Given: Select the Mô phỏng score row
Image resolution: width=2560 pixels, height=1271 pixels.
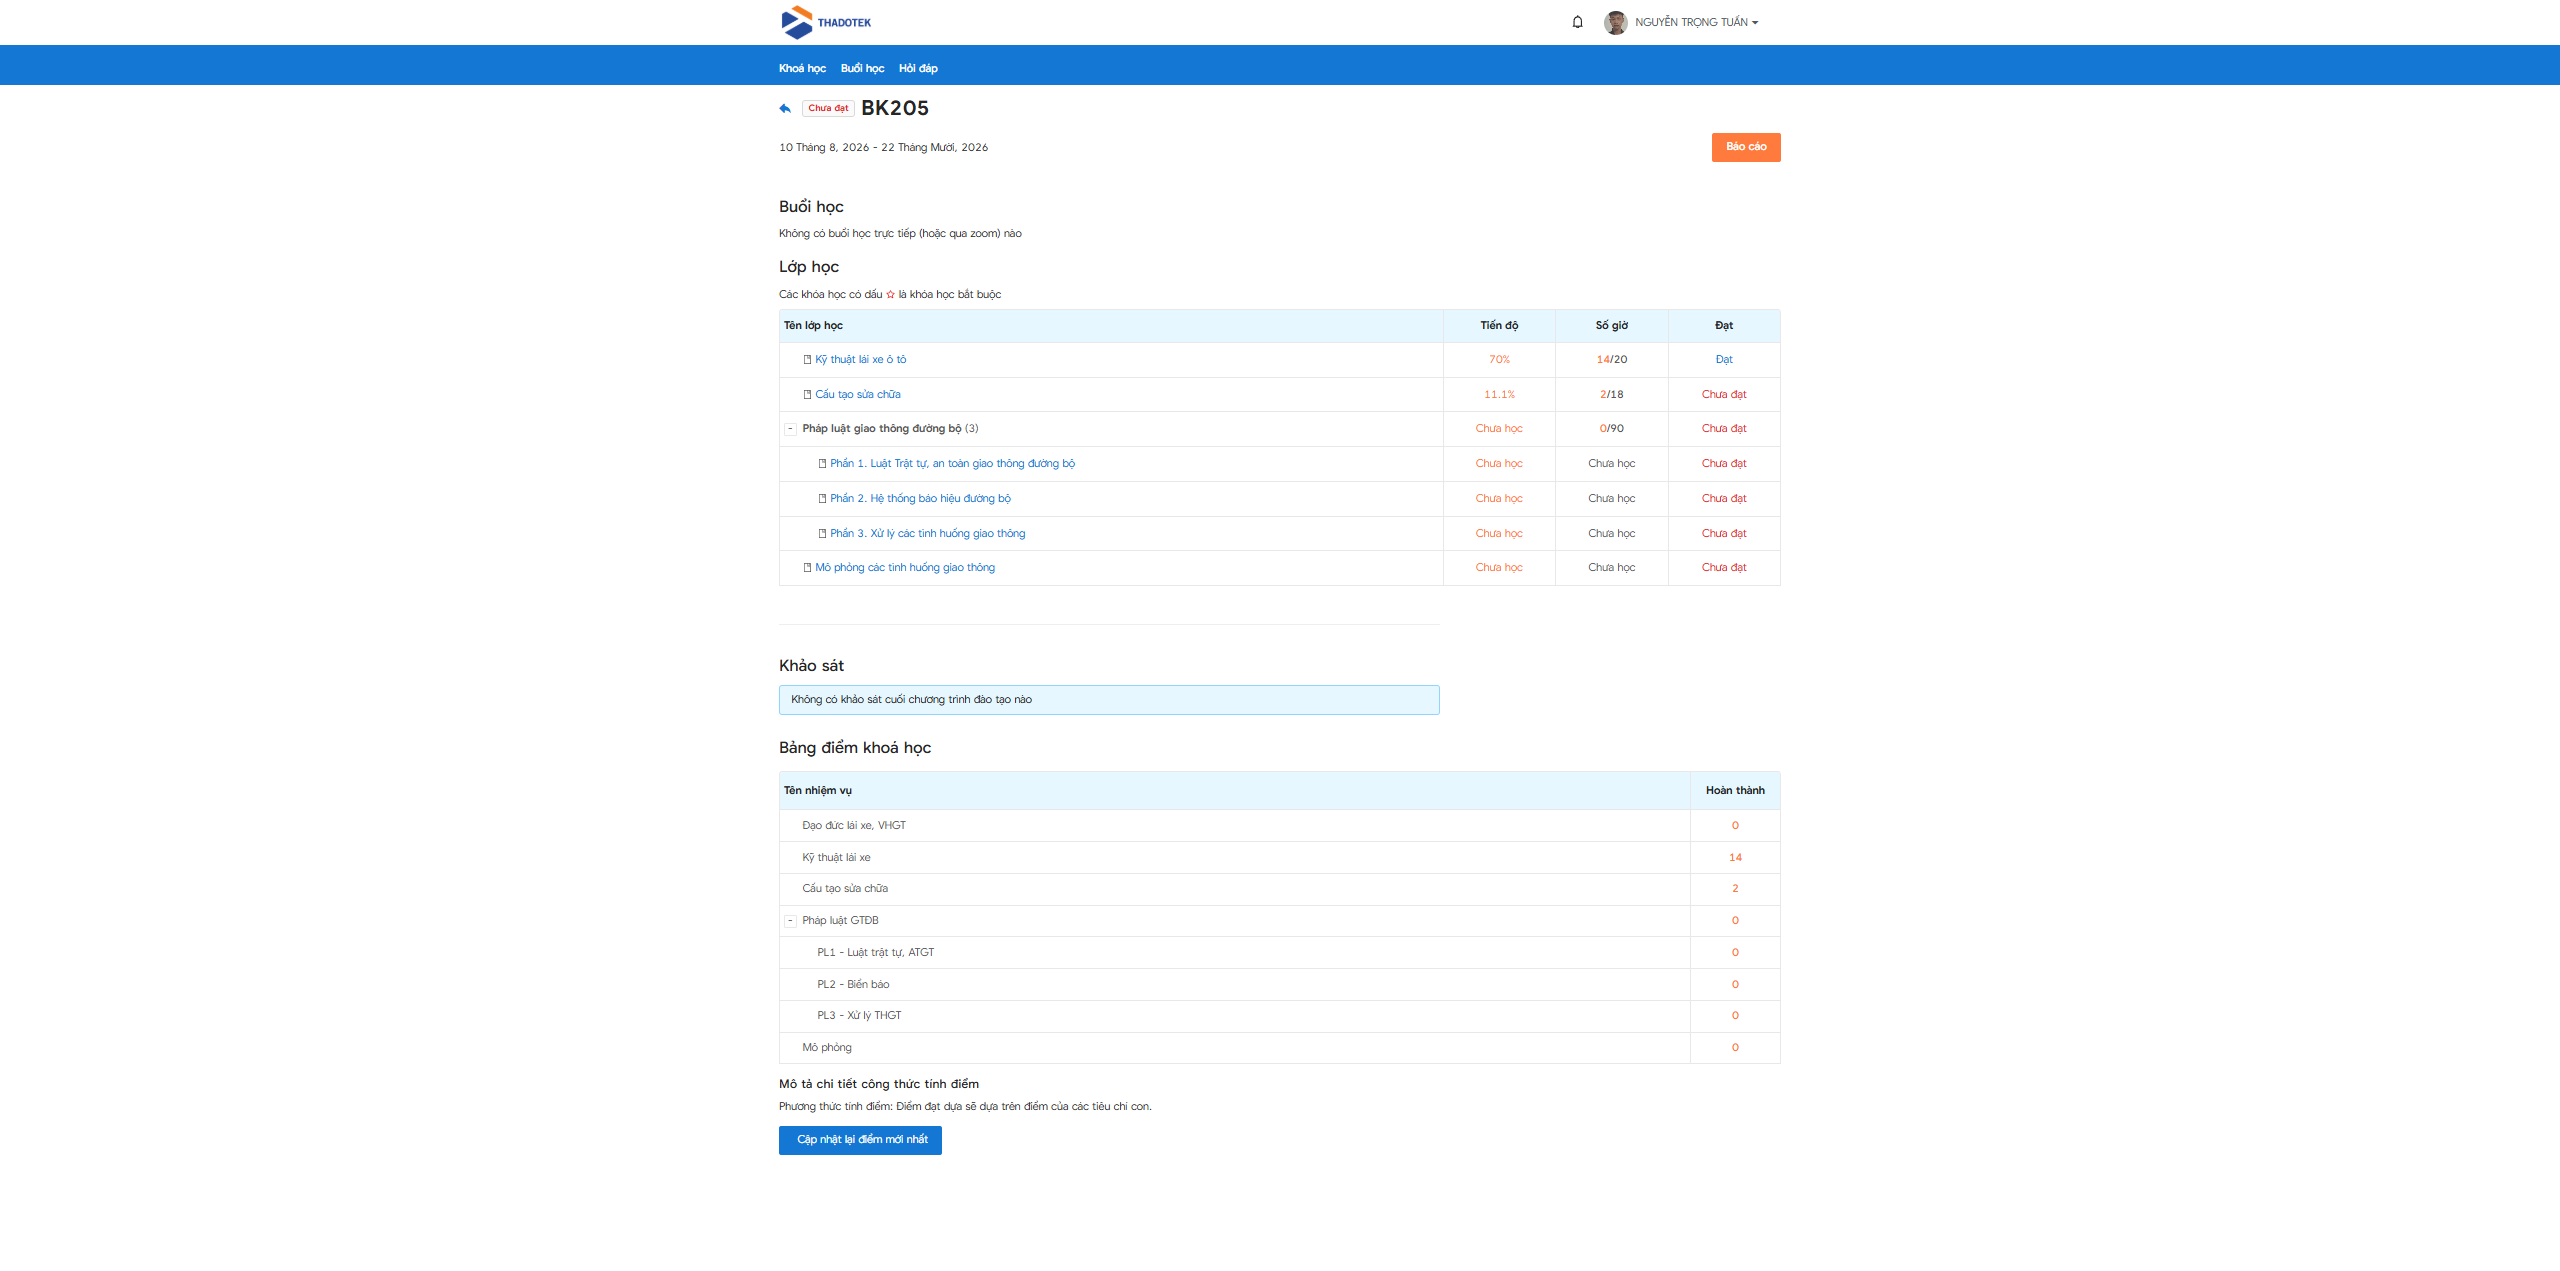Looking at the screenshot, I should [x=1279, y=1048].
